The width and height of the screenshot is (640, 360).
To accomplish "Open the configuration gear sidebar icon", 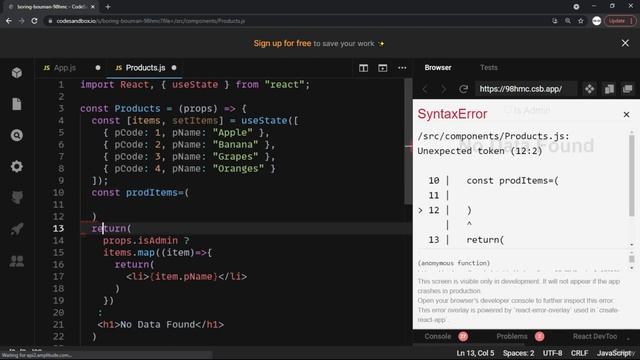I will [x=17, y=167].
